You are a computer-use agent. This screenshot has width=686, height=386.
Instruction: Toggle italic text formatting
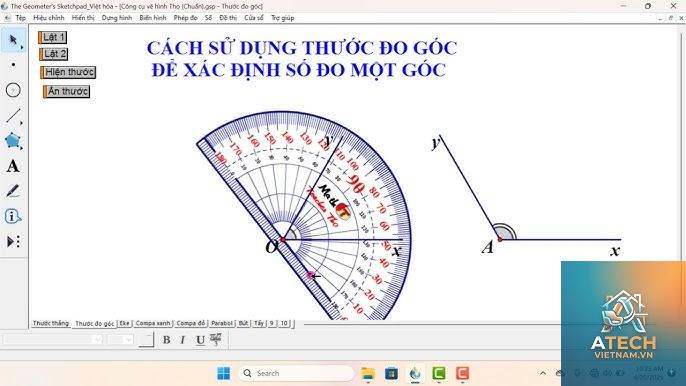(183, 340)
